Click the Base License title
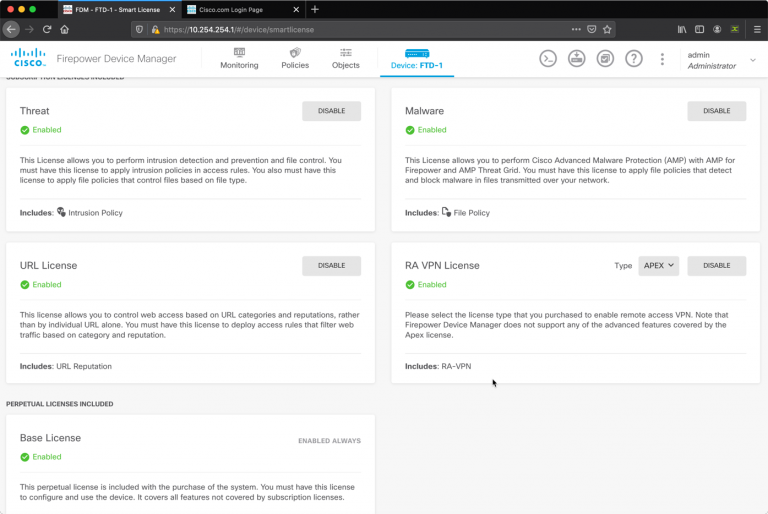 50,438
